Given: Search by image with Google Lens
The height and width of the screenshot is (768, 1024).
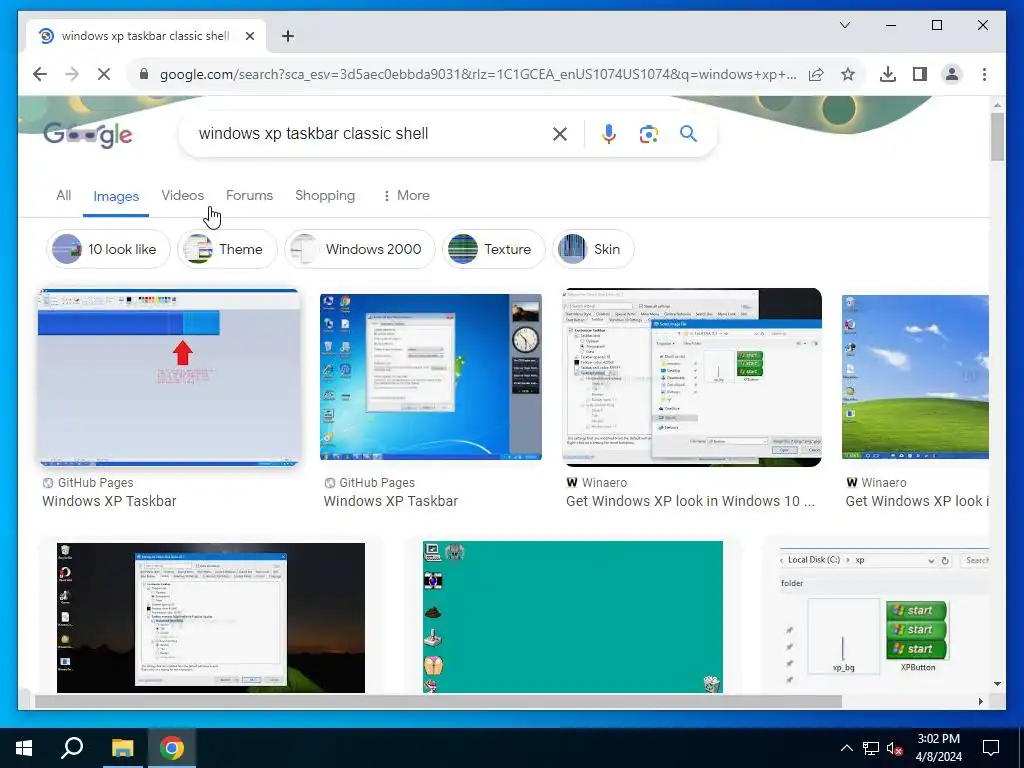Looking at the screenshot, I should click(x=648, y=134).
